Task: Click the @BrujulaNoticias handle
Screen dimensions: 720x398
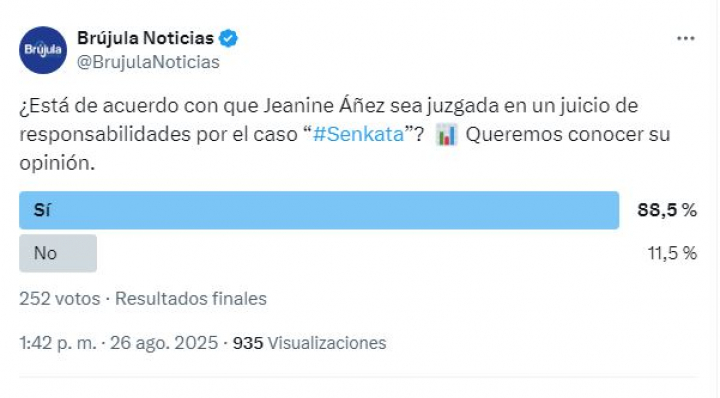Action: 148,62
